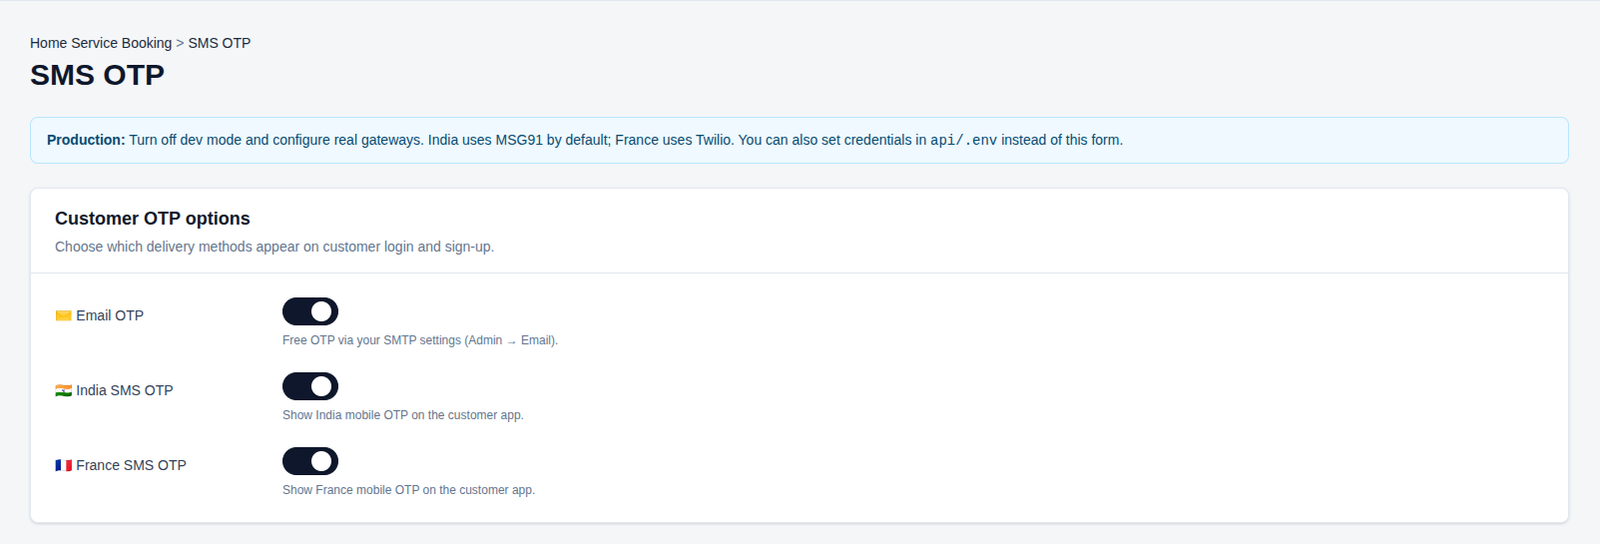Select the SMS OTP breadcrumb item
Image resolution: width=1600 pixels, height=544 pixels.
[x=220, y=43]
